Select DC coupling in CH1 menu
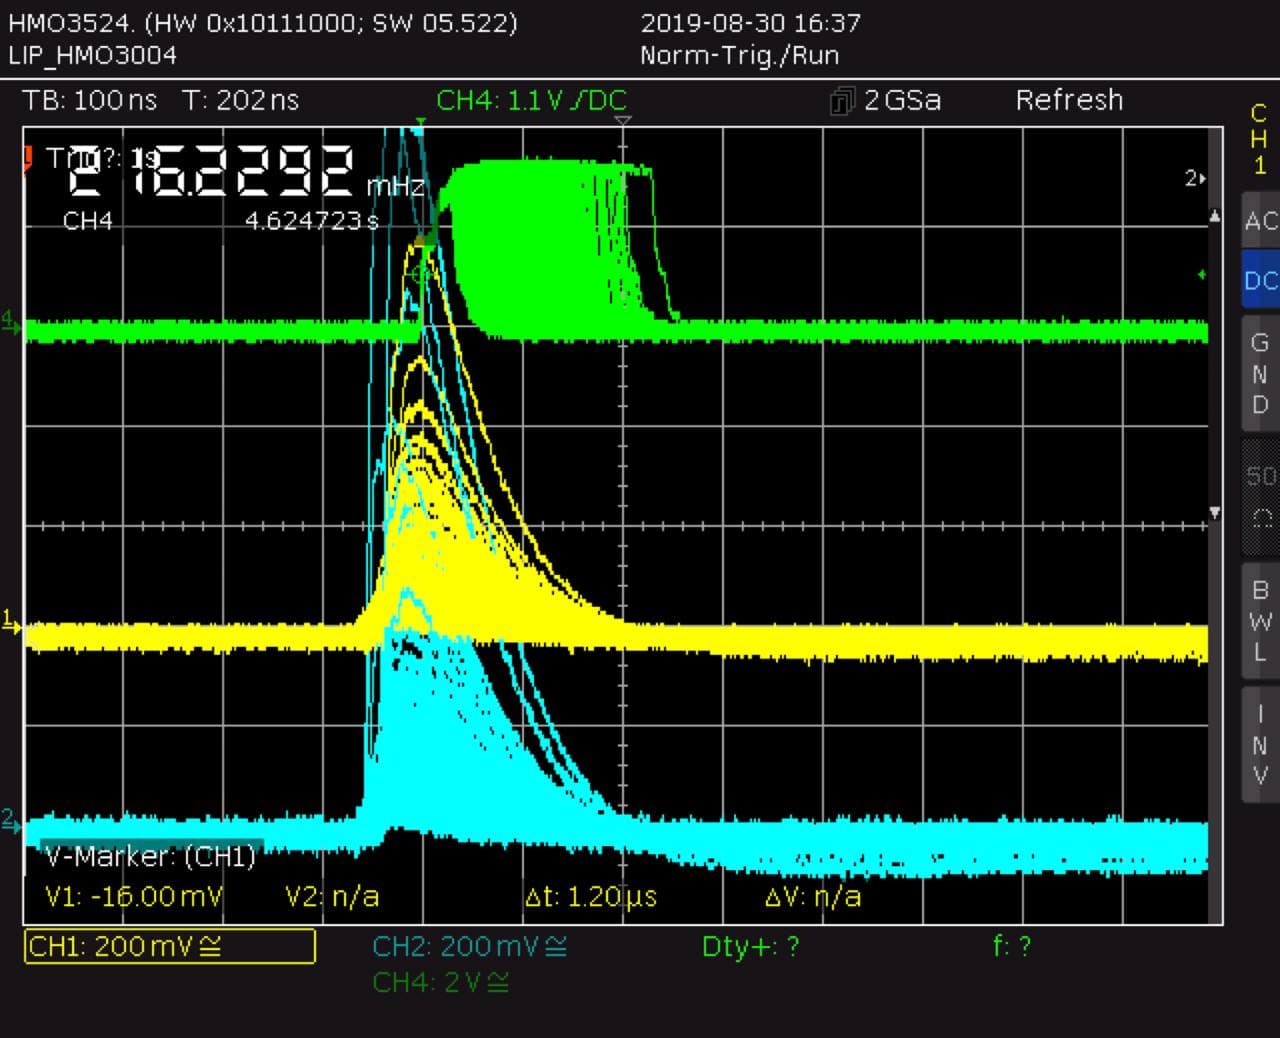This screenshot has height=1038, width=1280. click(x=1260, y=281)
